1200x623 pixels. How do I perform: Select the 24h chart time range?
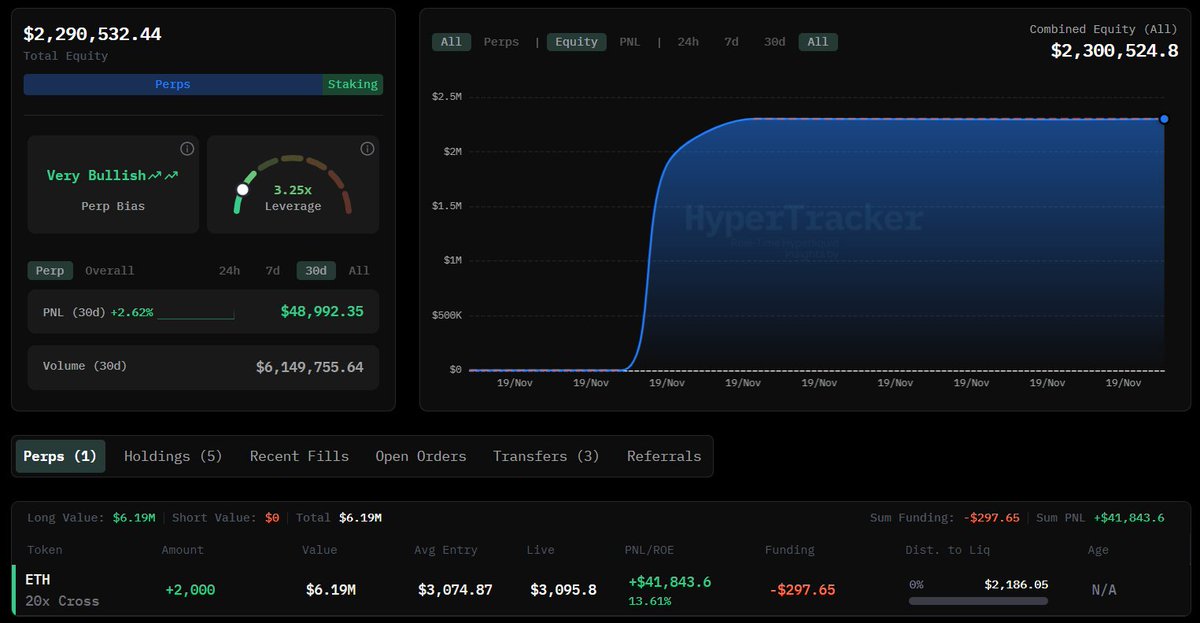pyautogui.click(x=688, y=41)
